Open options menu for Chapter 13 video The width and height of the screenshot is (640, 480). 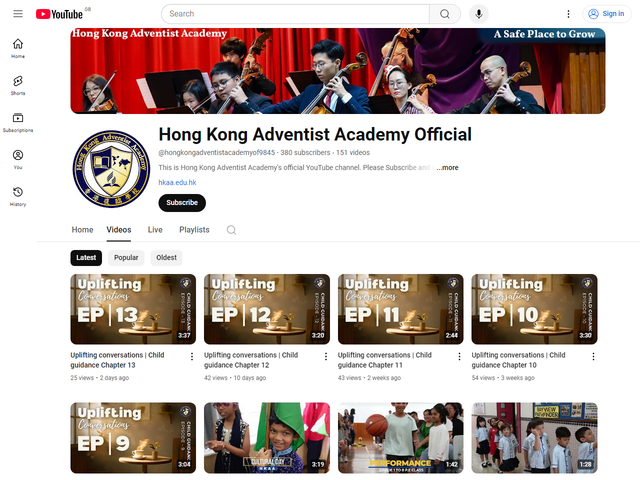pos(192,357)
